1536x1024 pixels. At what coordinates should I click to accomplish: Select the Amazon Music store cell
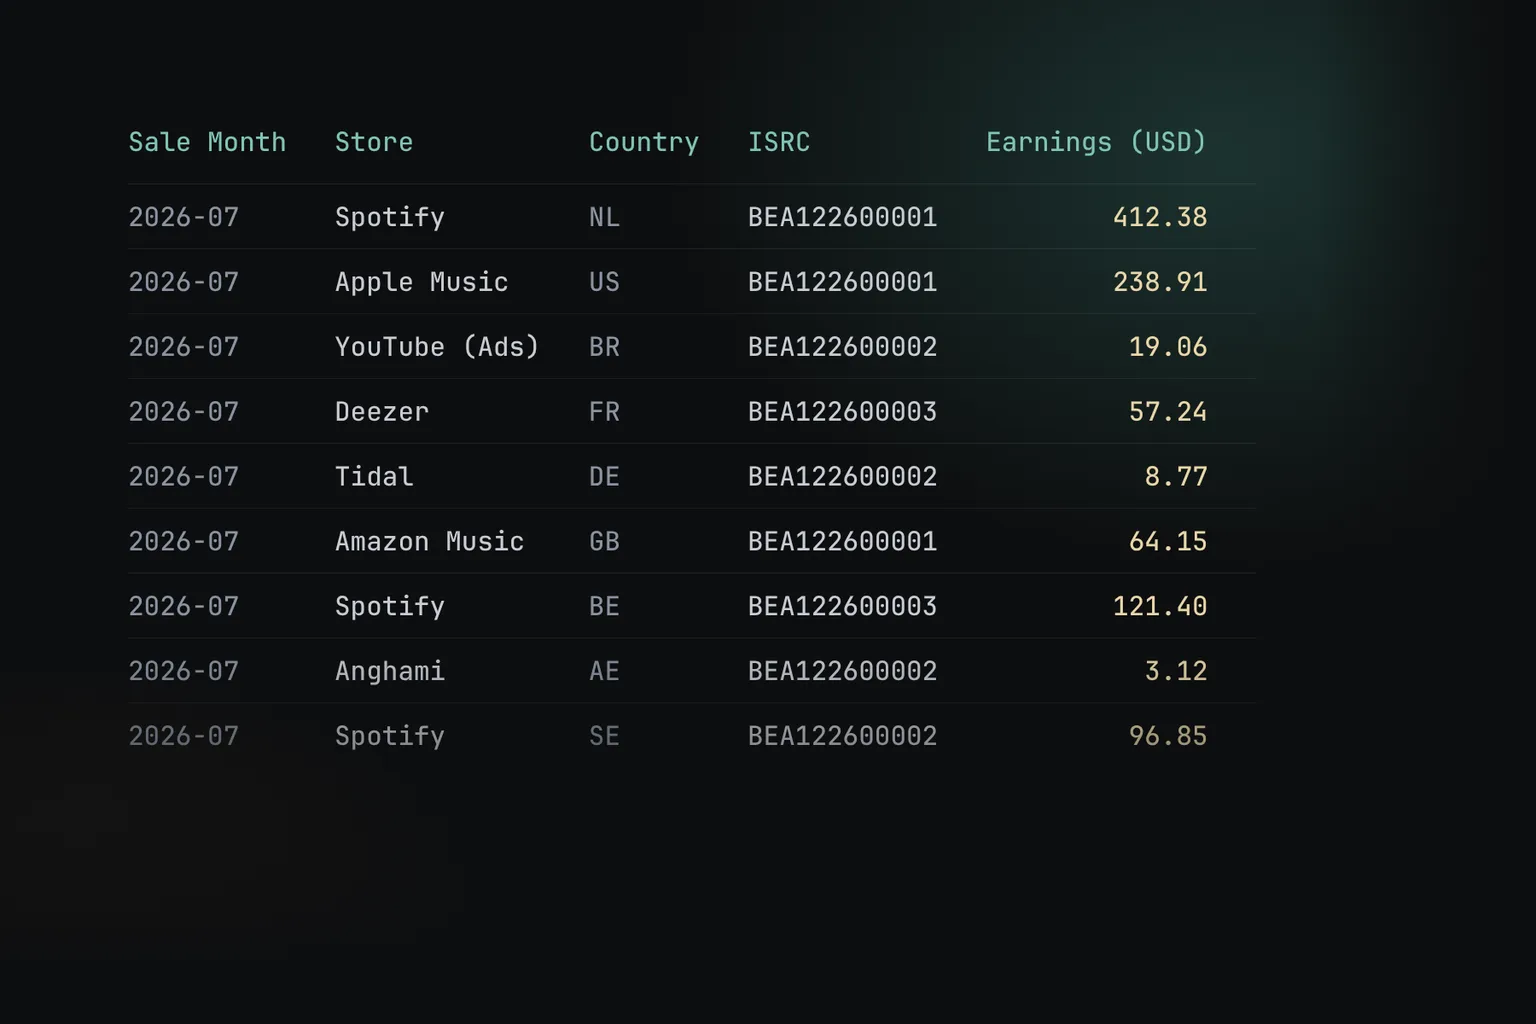tap(429, 542)
